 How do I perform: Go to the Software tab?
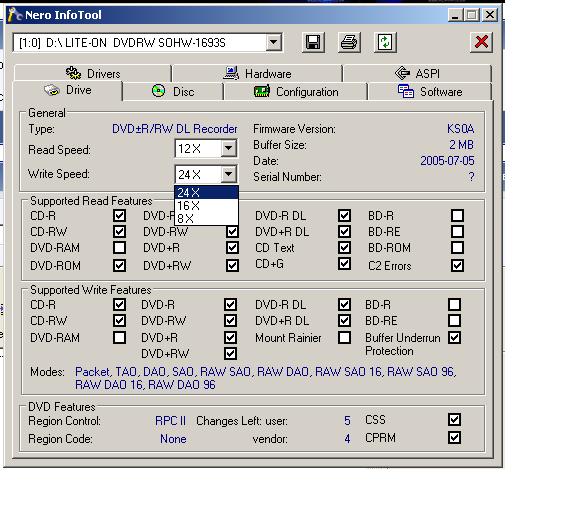pyautogui.click(x=430, y=91)
